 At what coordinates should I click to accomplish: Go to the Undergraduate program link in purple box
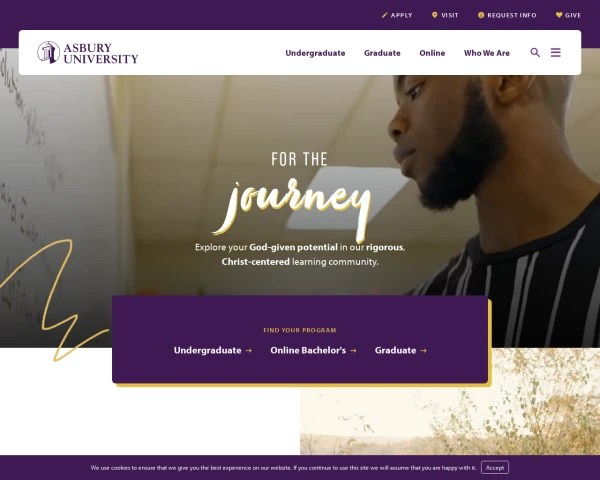point(207,350)
